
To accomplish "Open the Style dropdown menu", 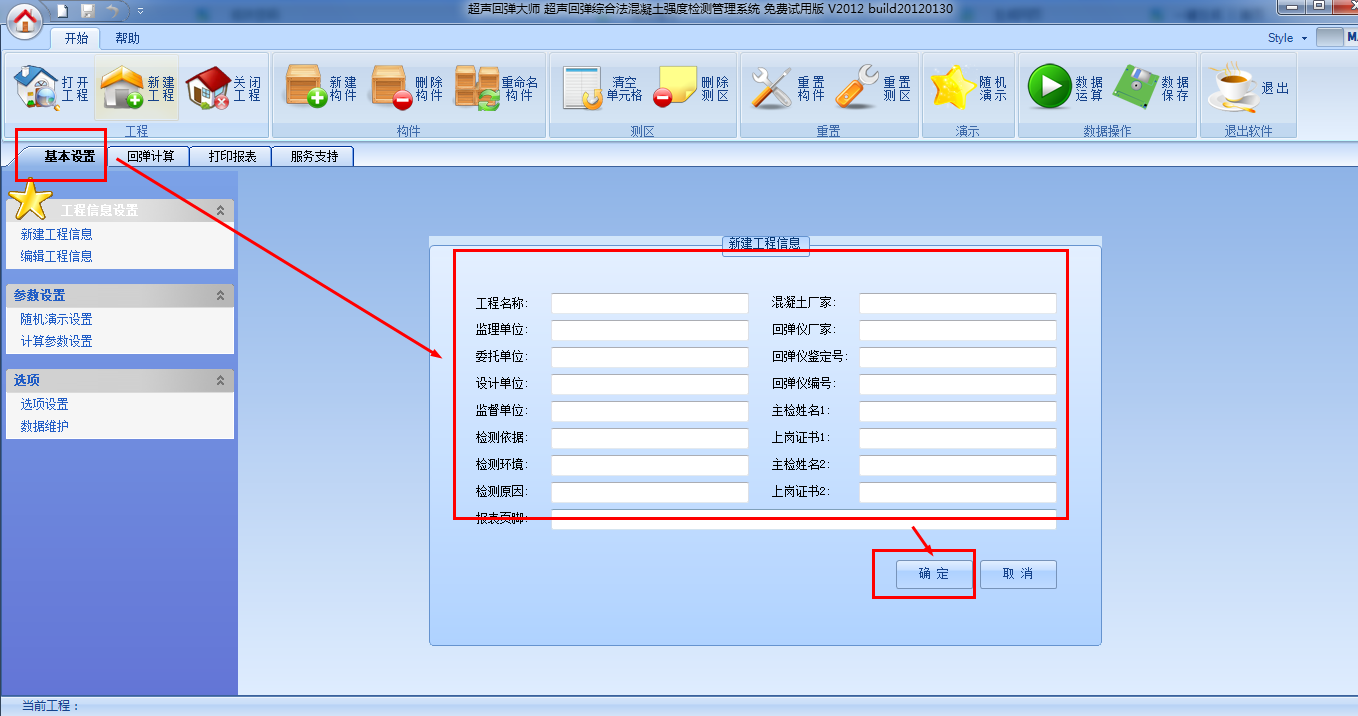I will coord(1286,38).
